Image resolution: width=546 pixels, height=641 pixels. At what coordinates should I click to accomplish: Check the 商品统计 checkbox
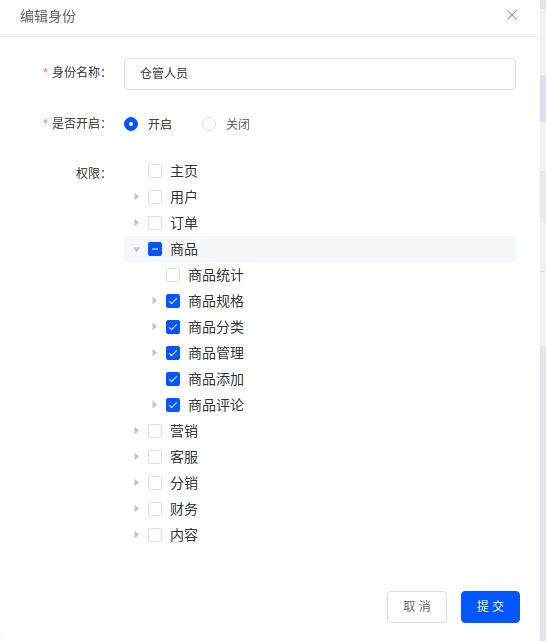(173, 275)
